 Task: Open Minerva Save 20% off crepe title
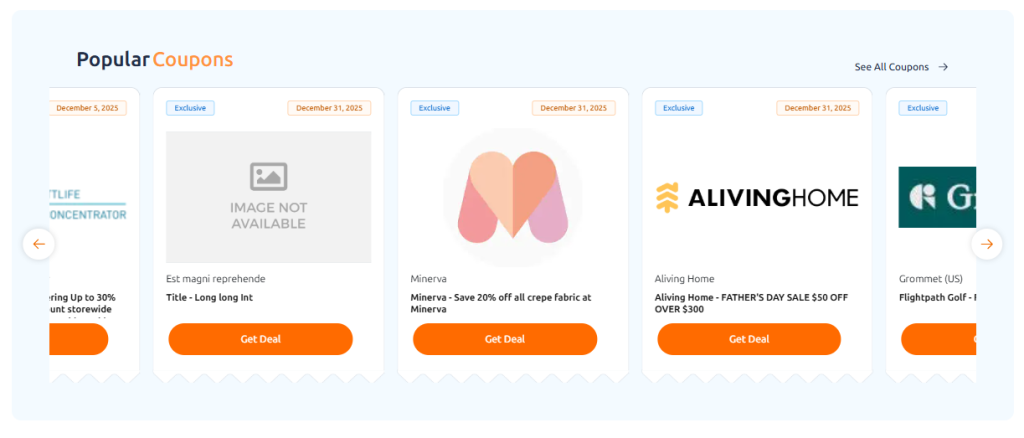tap(500, 303)
